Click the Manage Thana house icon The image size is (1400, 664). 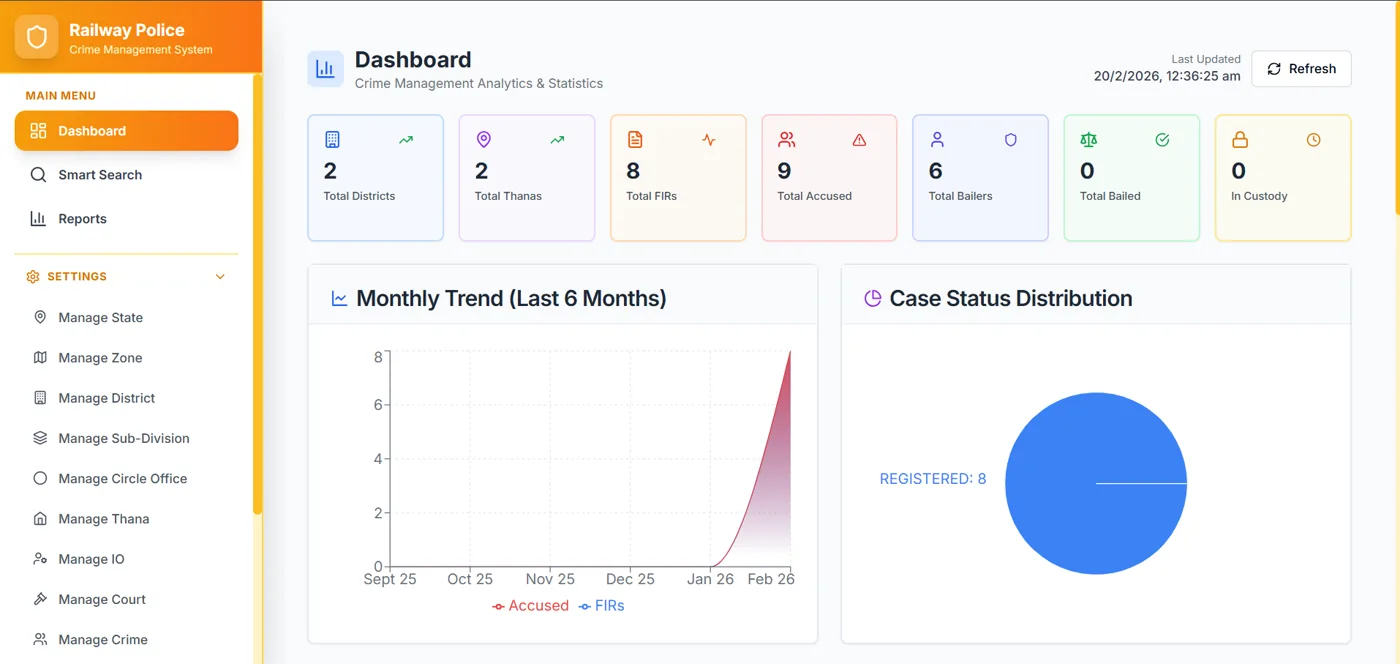pyautogui.click(x=40, y=519)
